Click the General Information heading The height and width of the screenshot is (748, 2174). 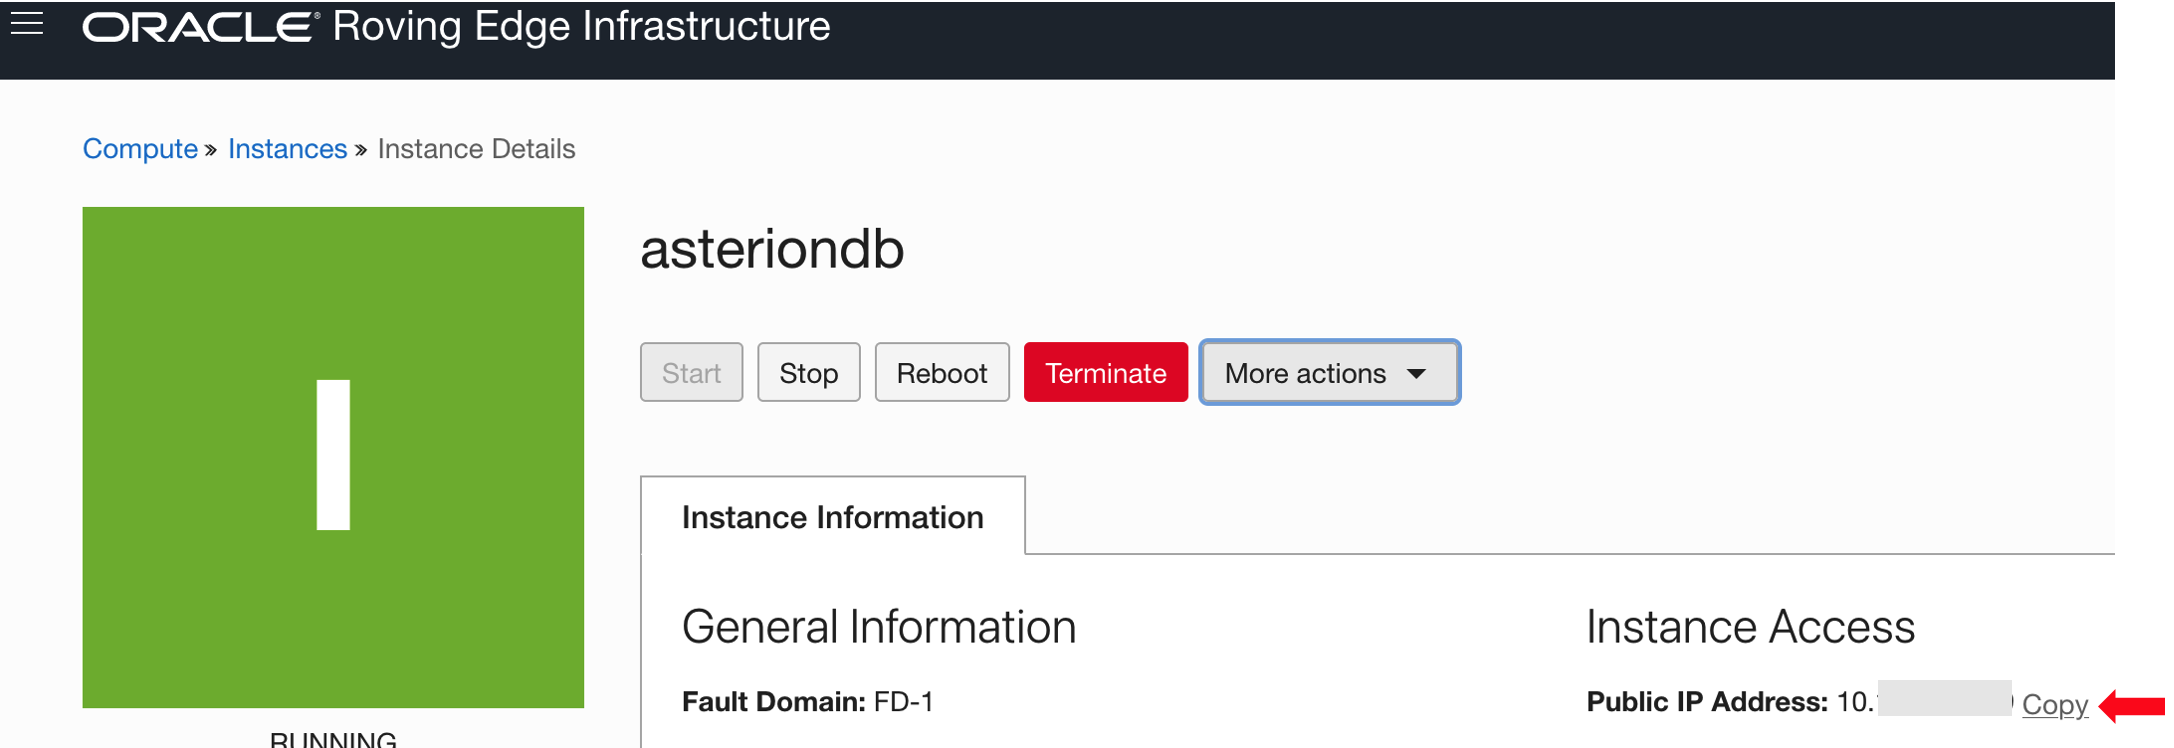coord(878,626)
